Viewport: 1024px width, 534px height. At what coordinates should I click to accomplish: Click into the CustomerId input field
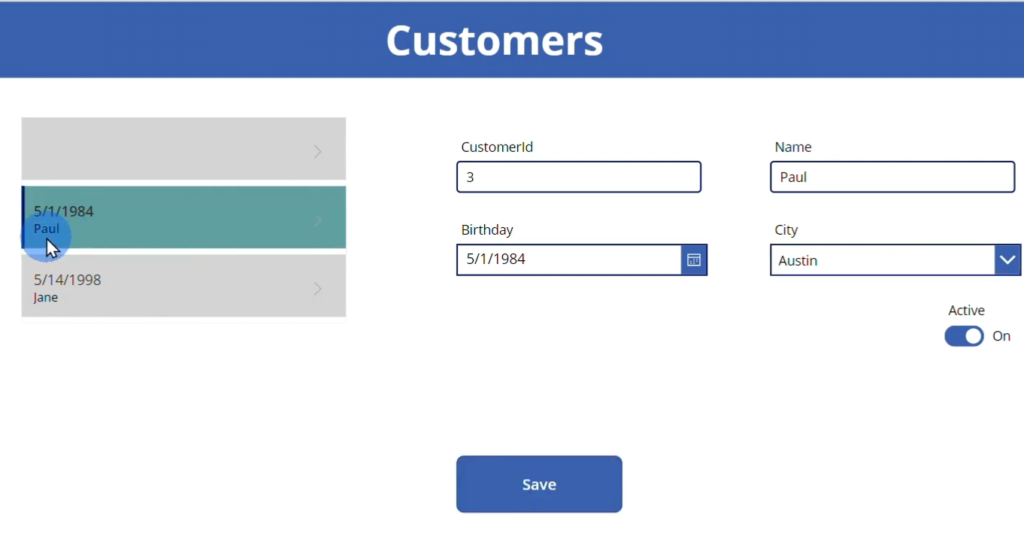(579, 177)
